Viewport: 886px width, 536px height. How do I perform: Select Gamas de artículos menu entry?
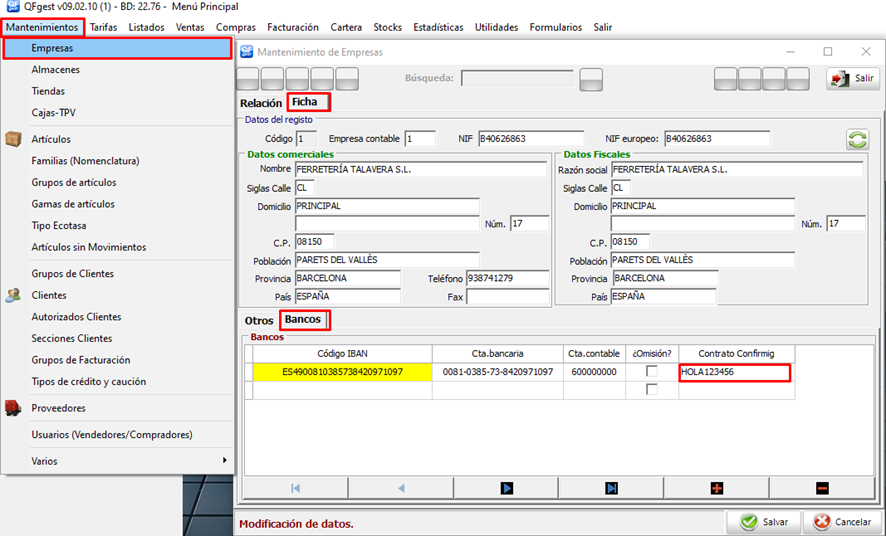tap(73, 204)
